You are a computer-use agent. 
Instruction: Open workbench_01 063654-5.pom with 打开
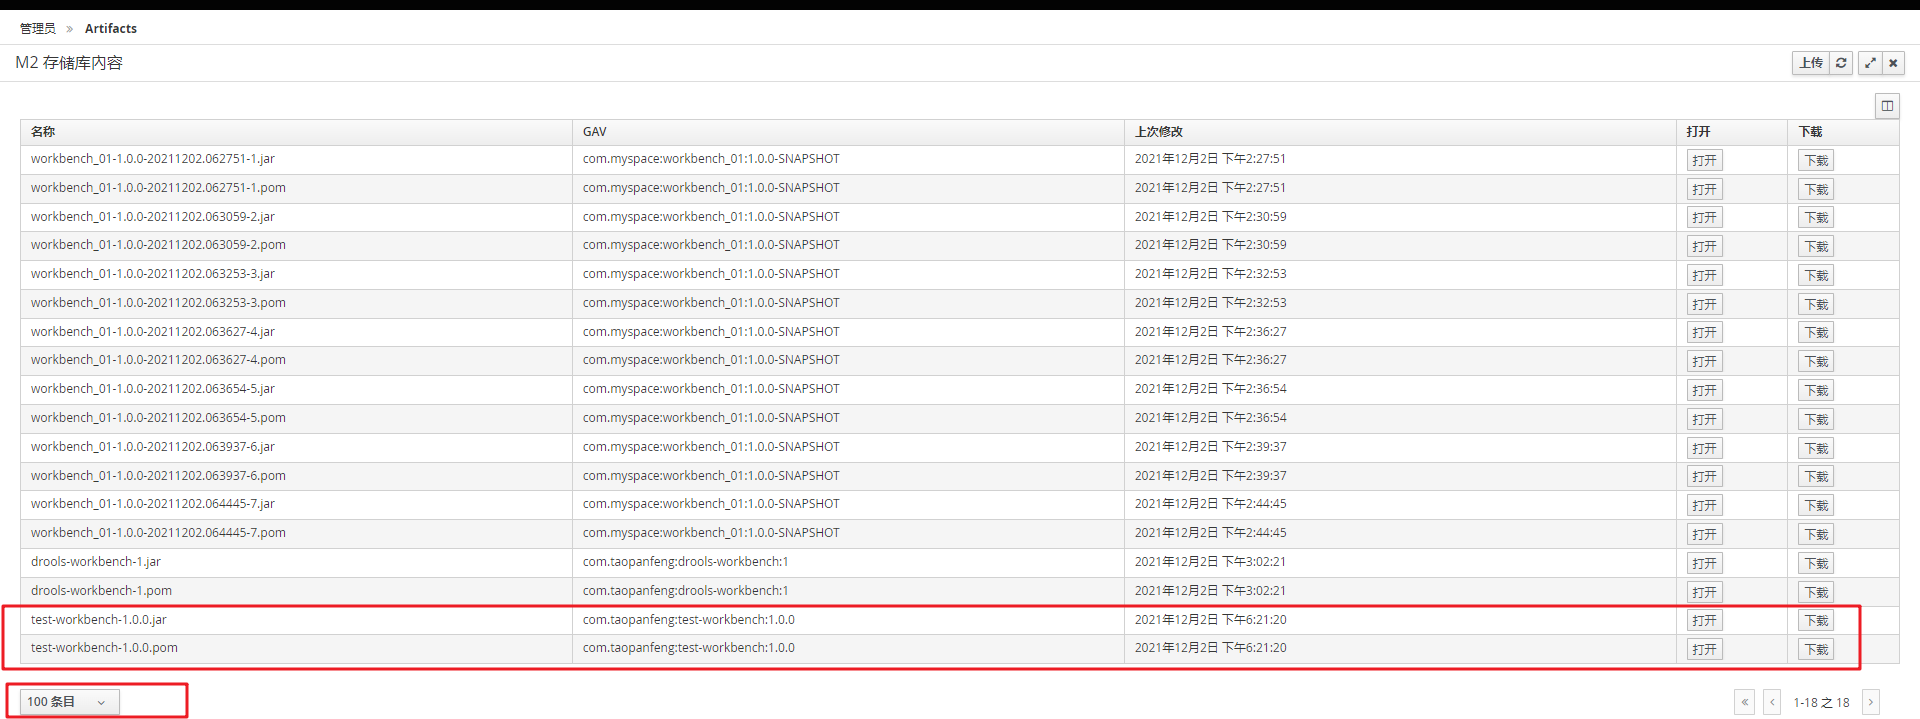pyautogui.click(x=1705, y=420)
